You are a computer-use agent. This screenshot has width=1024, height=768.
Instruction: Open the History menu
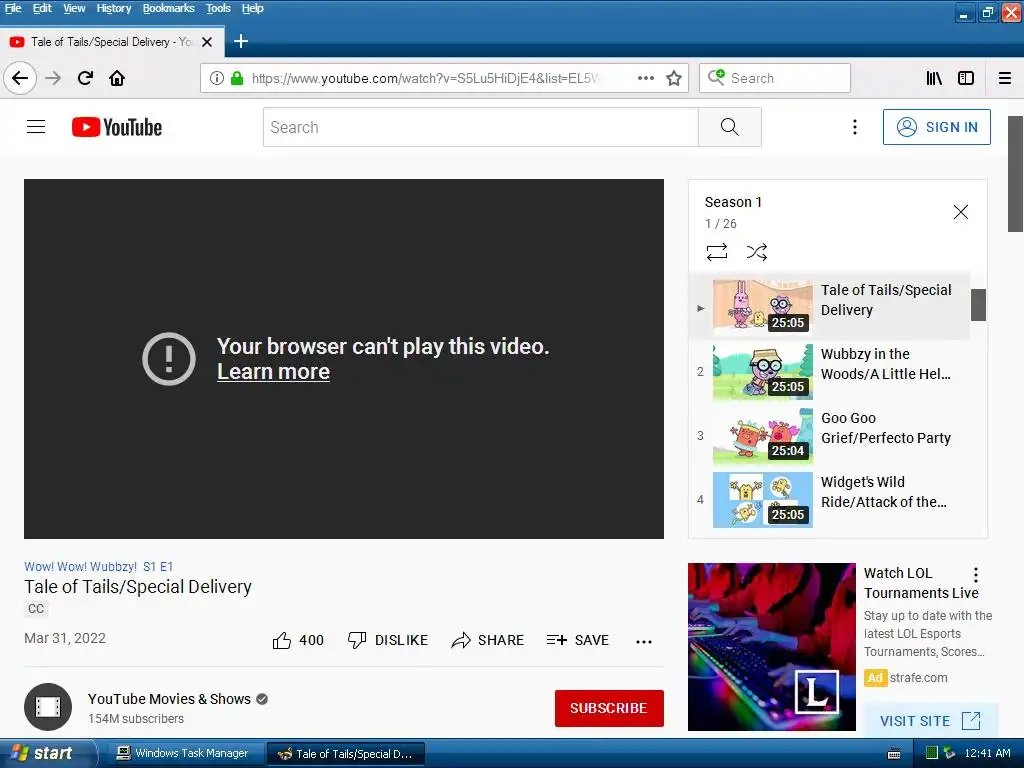(x=114, y=8)
